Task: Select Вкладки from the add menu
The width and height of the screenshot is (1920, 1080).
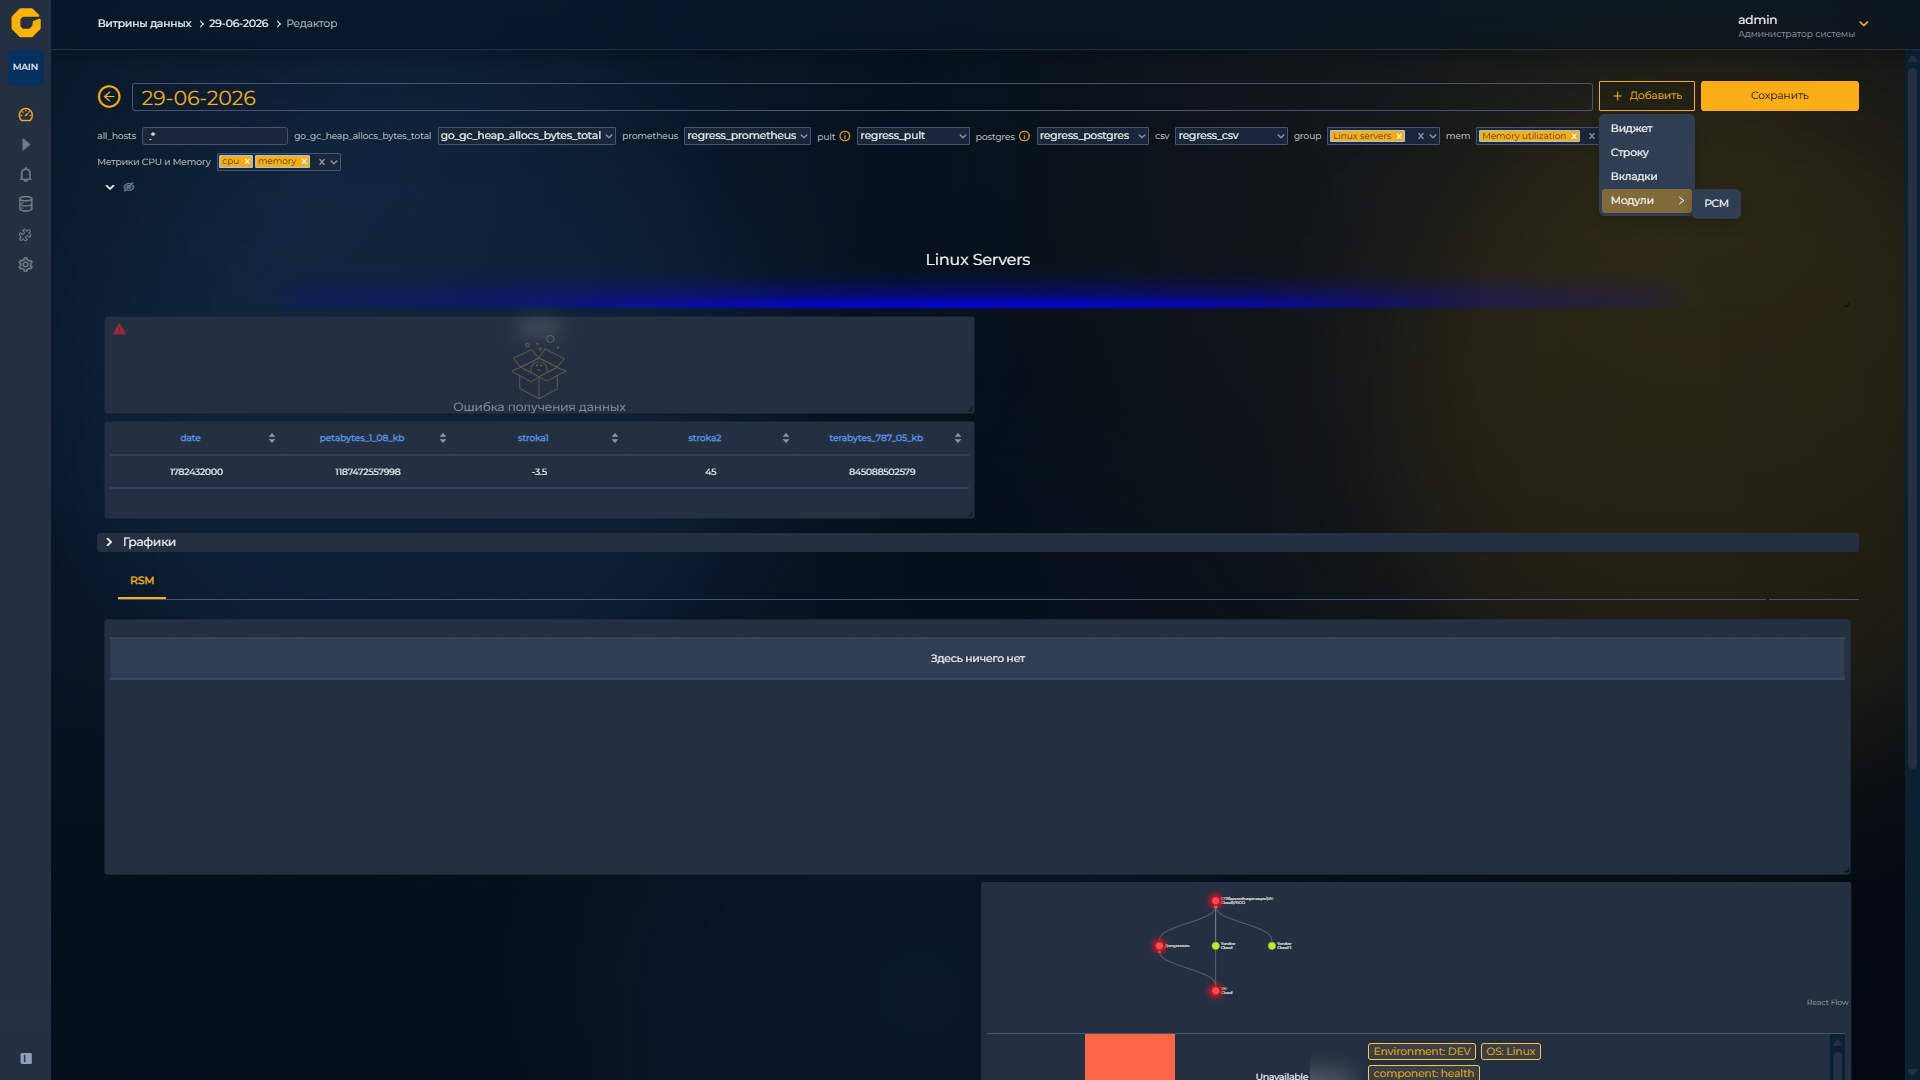Action: (1633, 177)
